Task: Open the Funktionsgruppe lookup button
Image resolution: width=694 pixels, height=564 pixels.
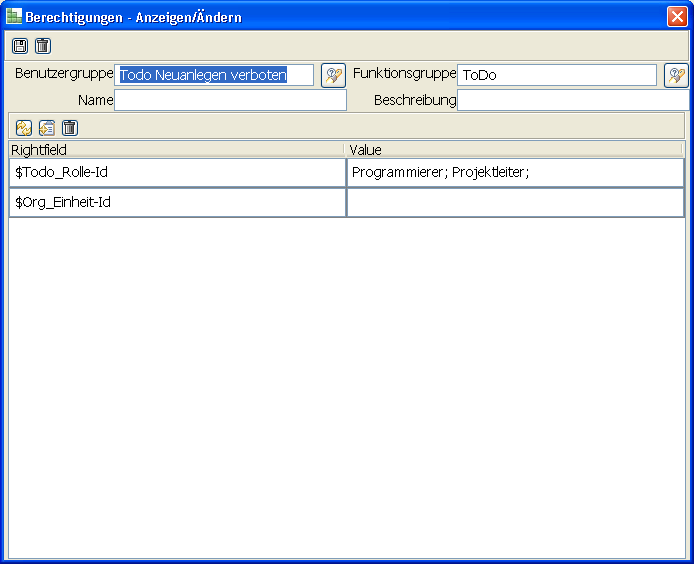Action: [676, 76]
